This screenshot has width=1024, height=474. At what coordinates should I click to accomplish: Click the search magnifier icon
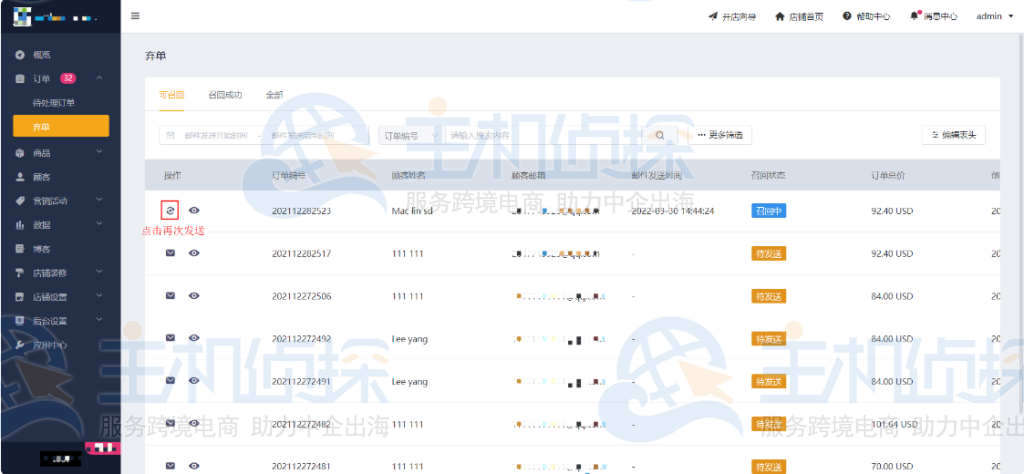click(x=660, y=135)
